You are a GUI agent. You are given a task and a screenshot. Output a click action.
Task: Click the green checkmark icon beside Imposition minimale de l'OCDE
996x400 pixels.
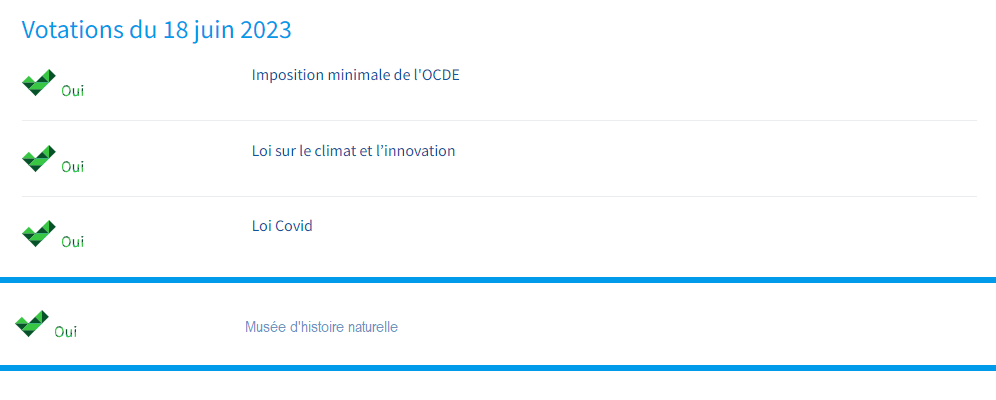39,83
